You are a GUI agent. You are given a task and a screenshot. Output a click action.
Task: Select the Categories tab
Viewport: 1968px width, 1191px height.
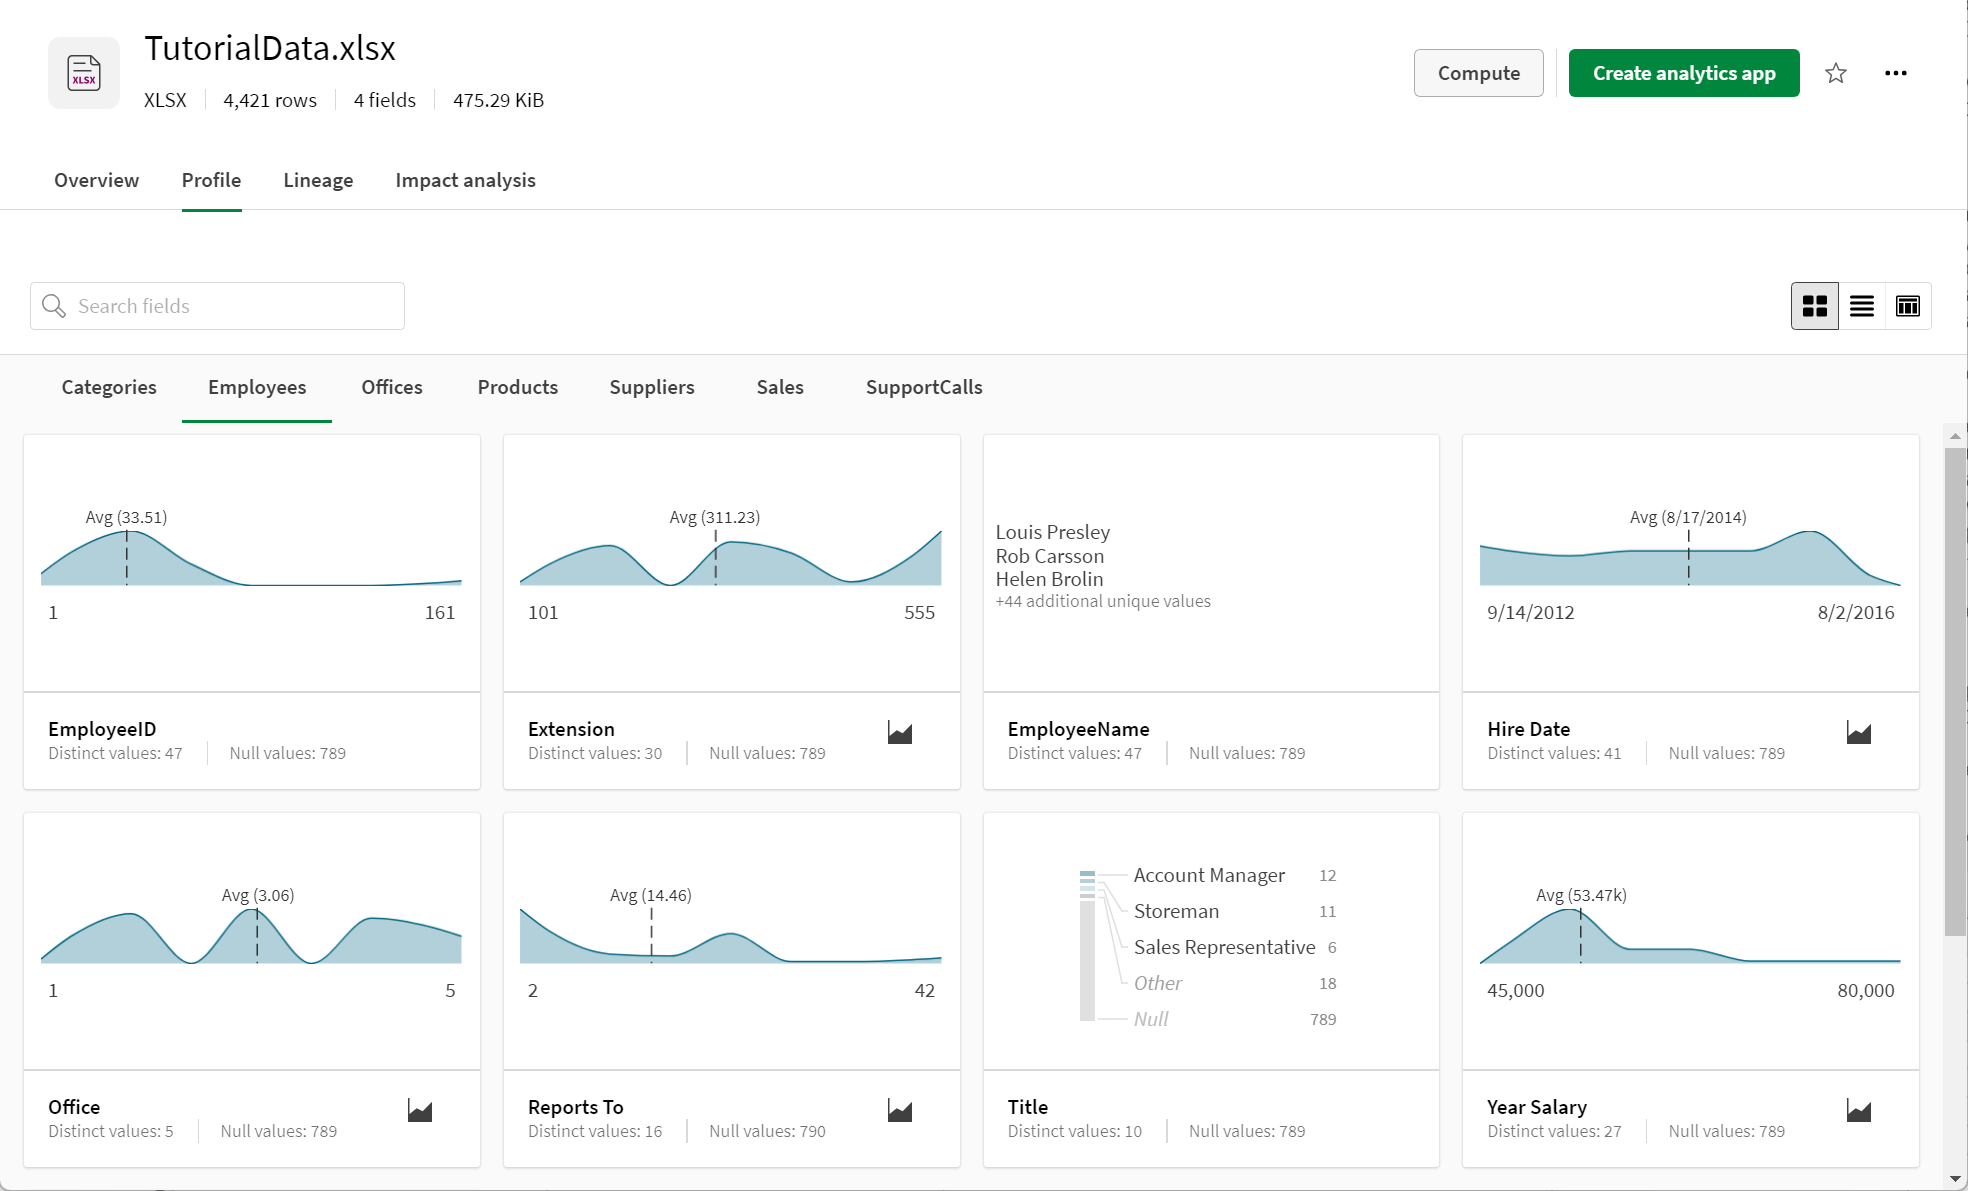(x=110, y=387)
